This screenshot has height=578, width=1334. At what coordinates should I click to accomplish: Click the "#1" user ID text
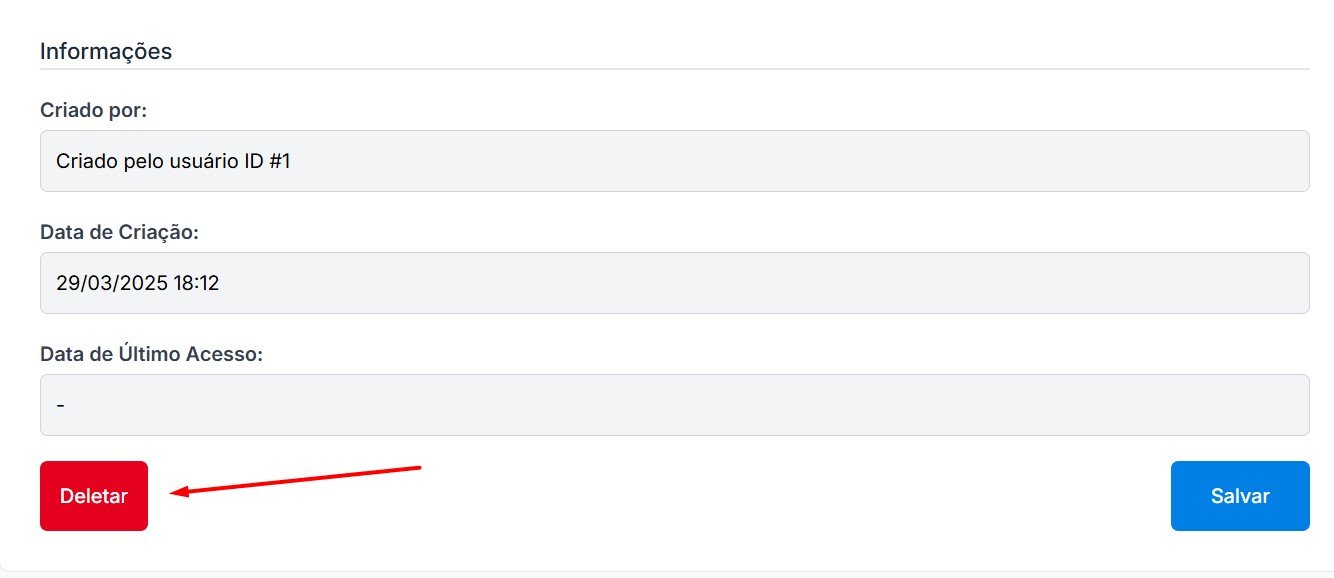(x=280, y=161)
